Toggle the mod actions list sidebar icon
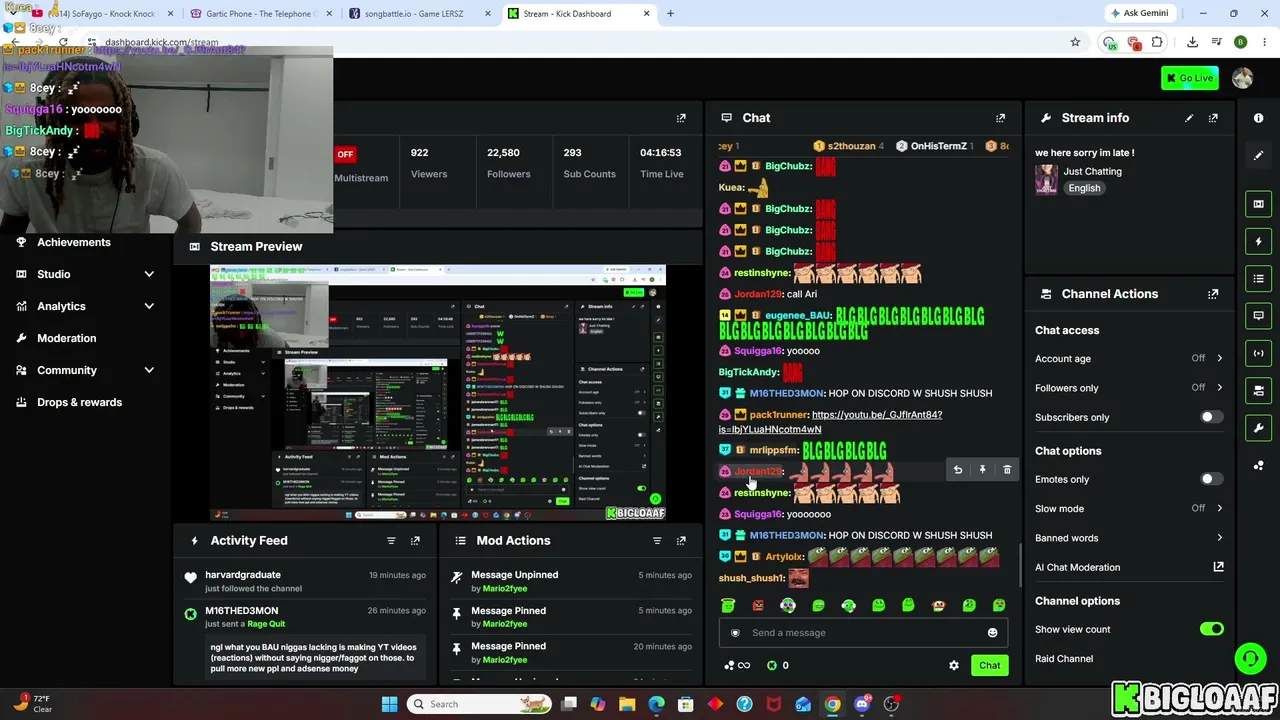 coord(1258,278)
